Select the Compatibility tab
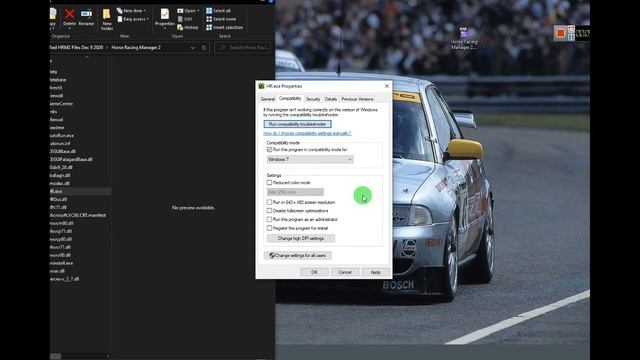The height and width of the screenshot is (360, 640). click(x=290, y=98)
